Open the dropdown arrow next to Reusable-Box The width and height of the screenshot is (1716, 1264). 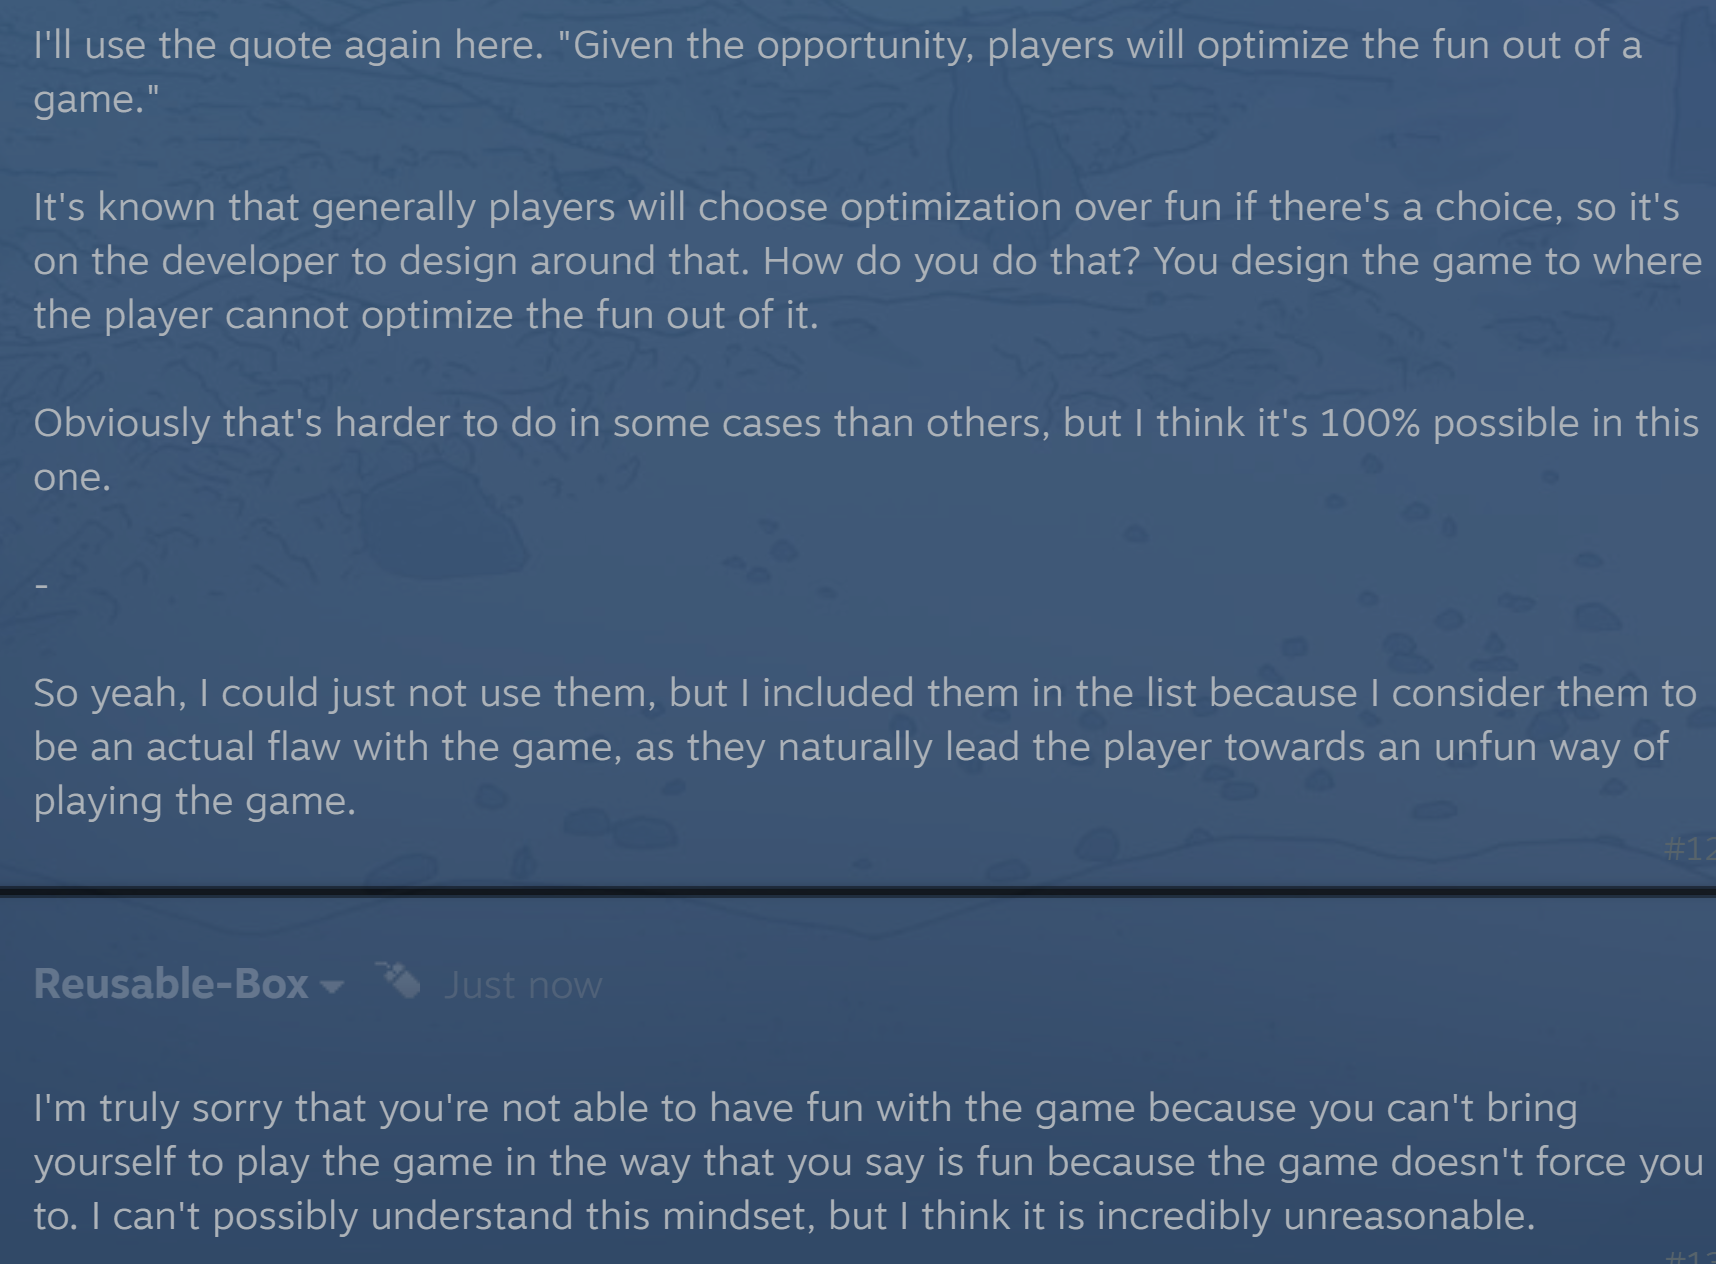(331, 987)
